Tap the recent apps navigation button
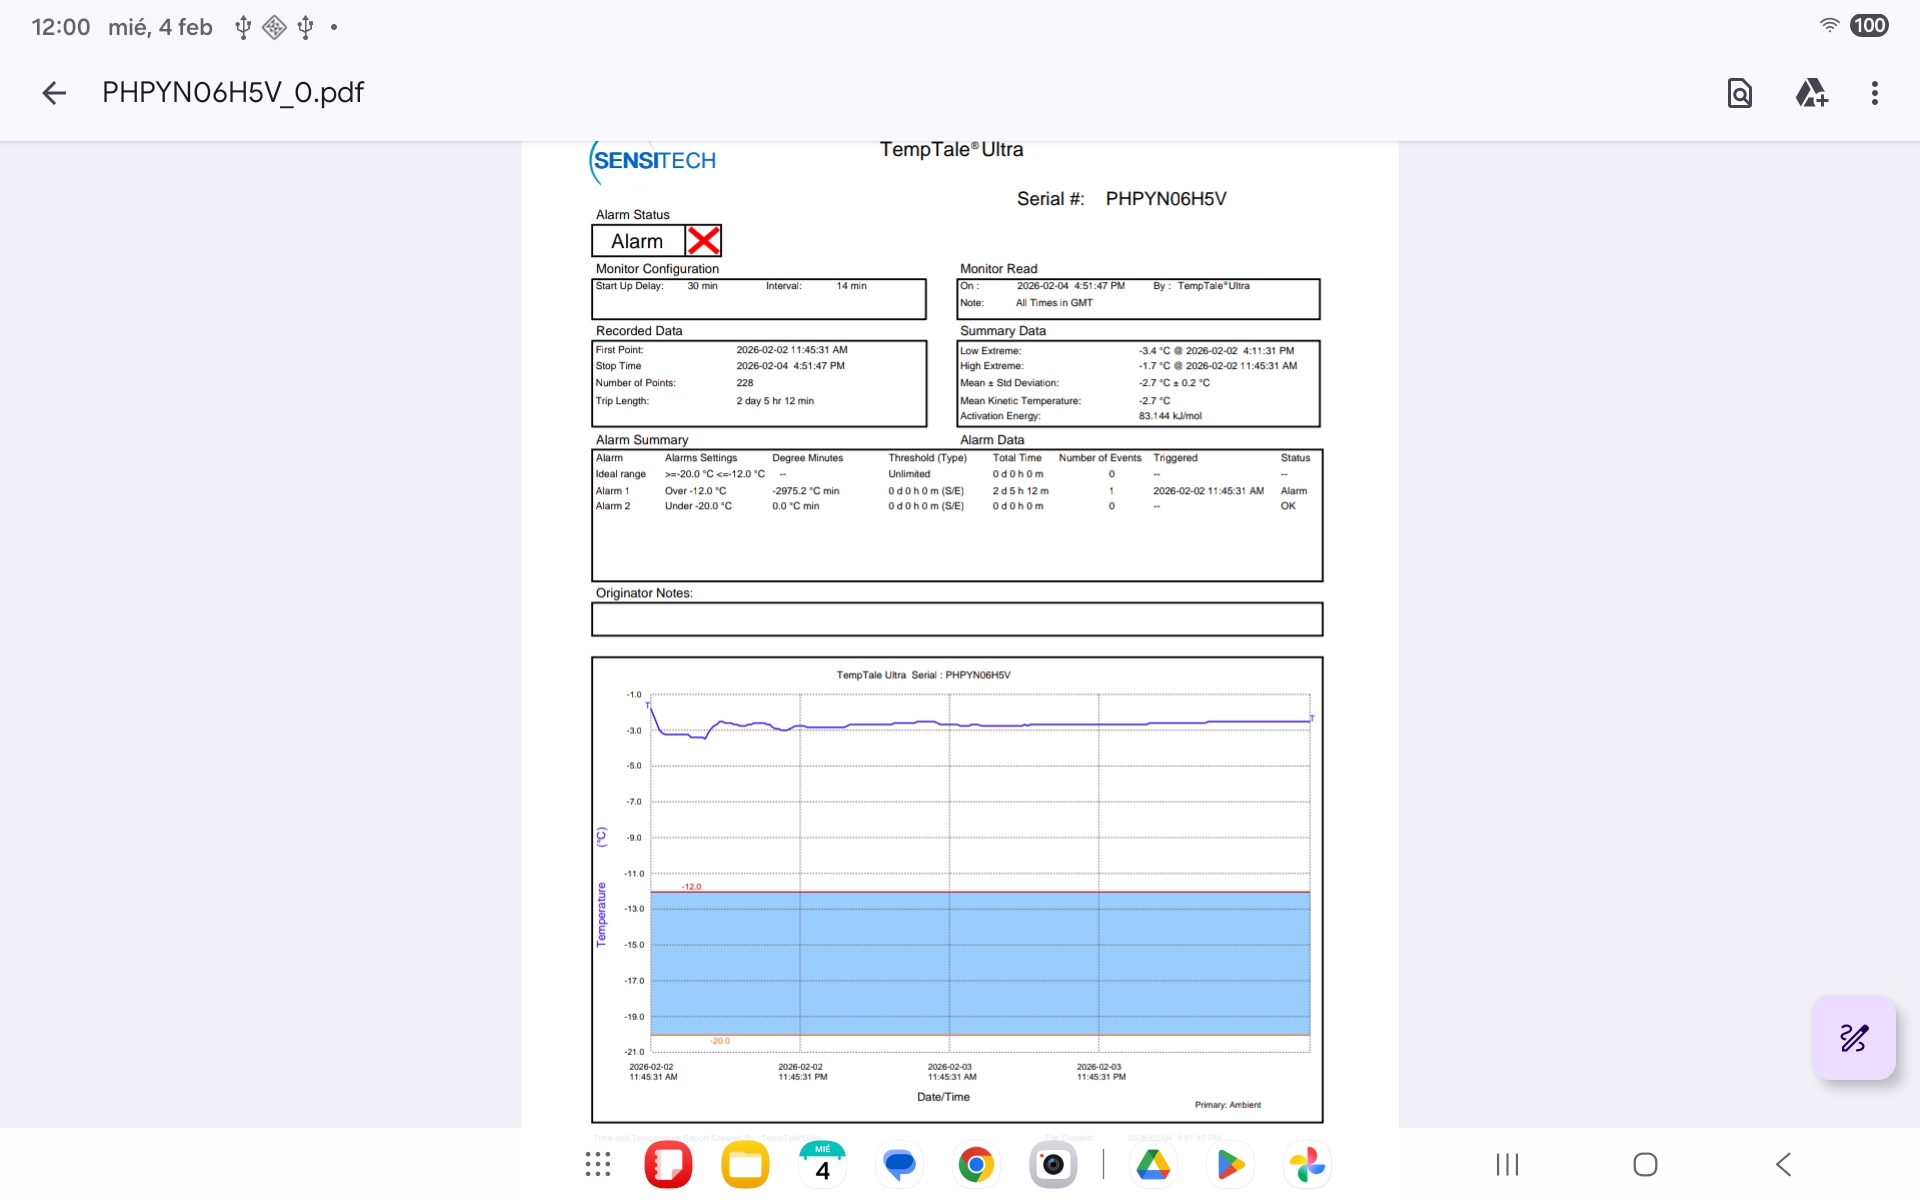This screenshot has height=1200, width=1920. click(x=1507, y=1164)
